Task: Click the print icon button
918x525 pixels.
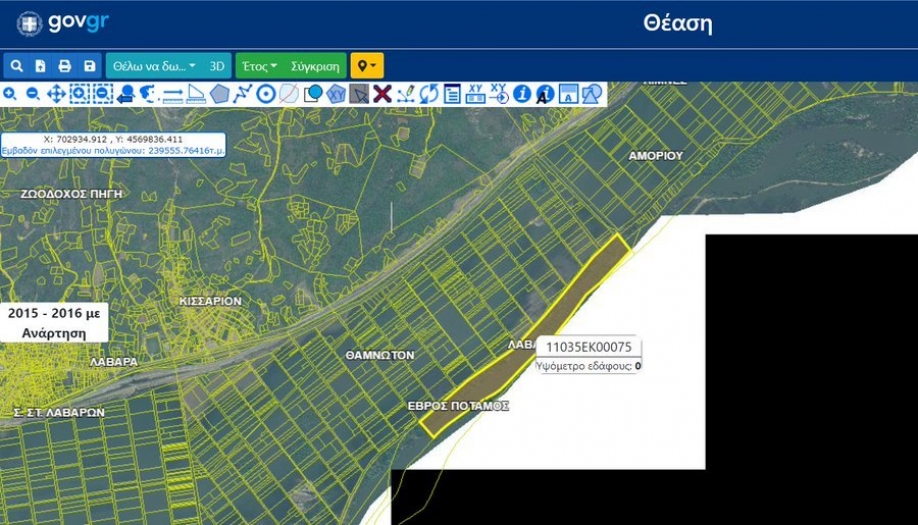Action: (65, 66)
